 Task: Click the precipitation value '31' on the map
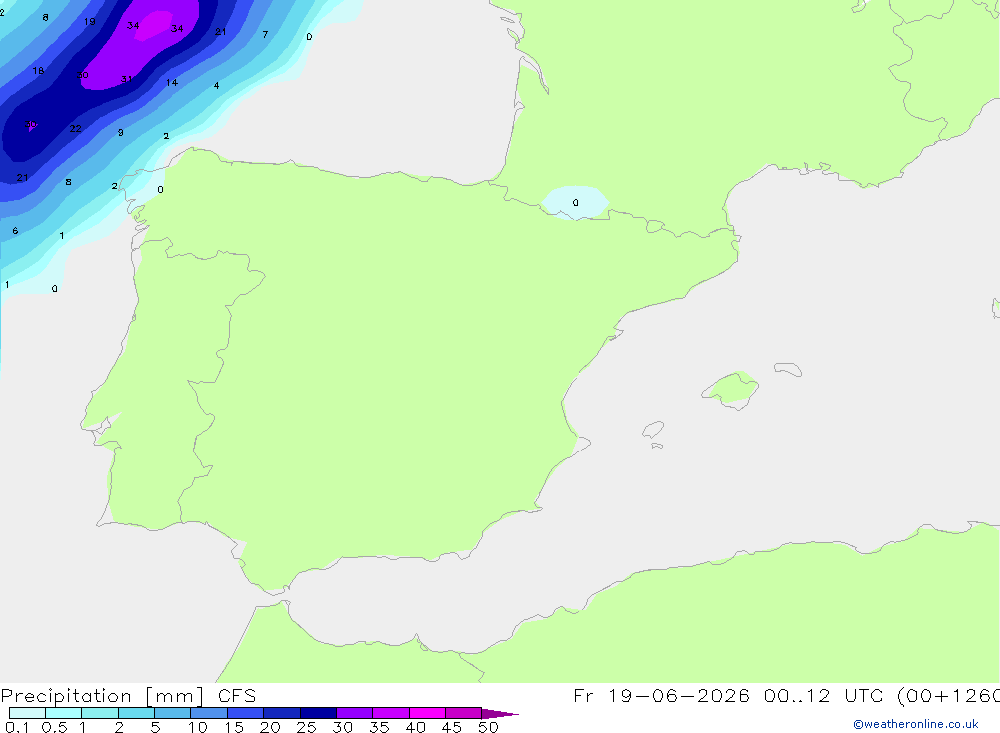coord(126,79)
